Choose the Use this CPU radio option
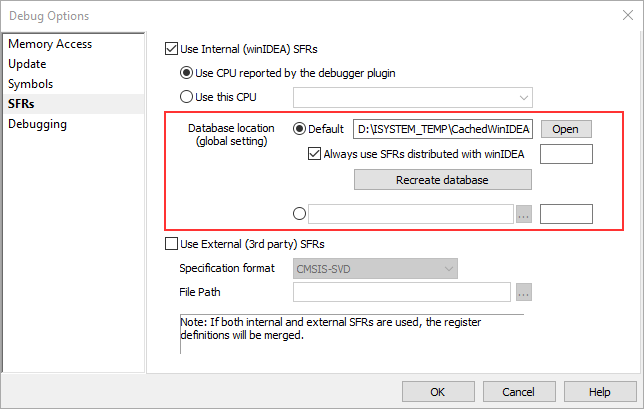This screenshot has width=644, height=409. pos(186,97)
